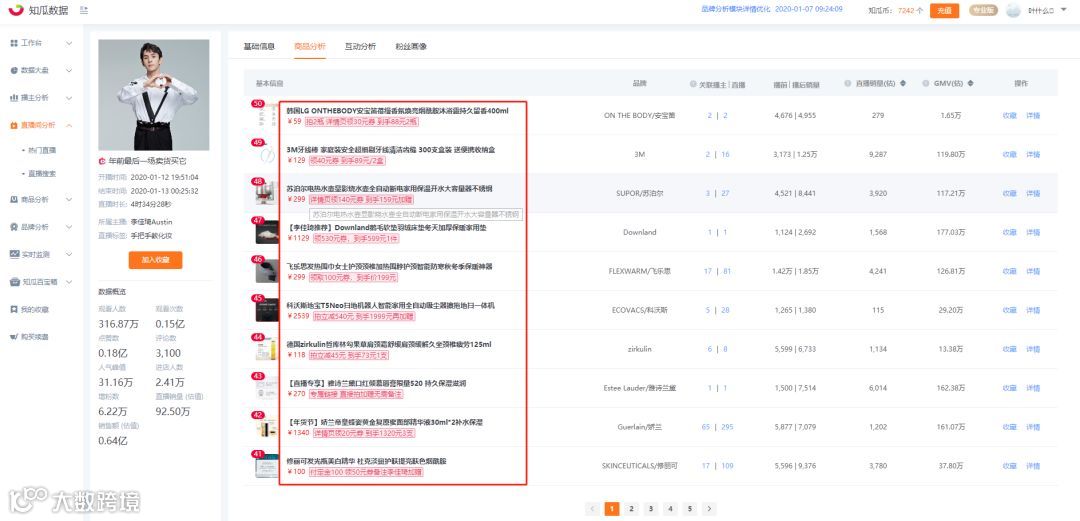The width and height of the screenshot is (1080, 521).
Task: Click the Downland mattress product thumbnail
Action: pos(267,232)
